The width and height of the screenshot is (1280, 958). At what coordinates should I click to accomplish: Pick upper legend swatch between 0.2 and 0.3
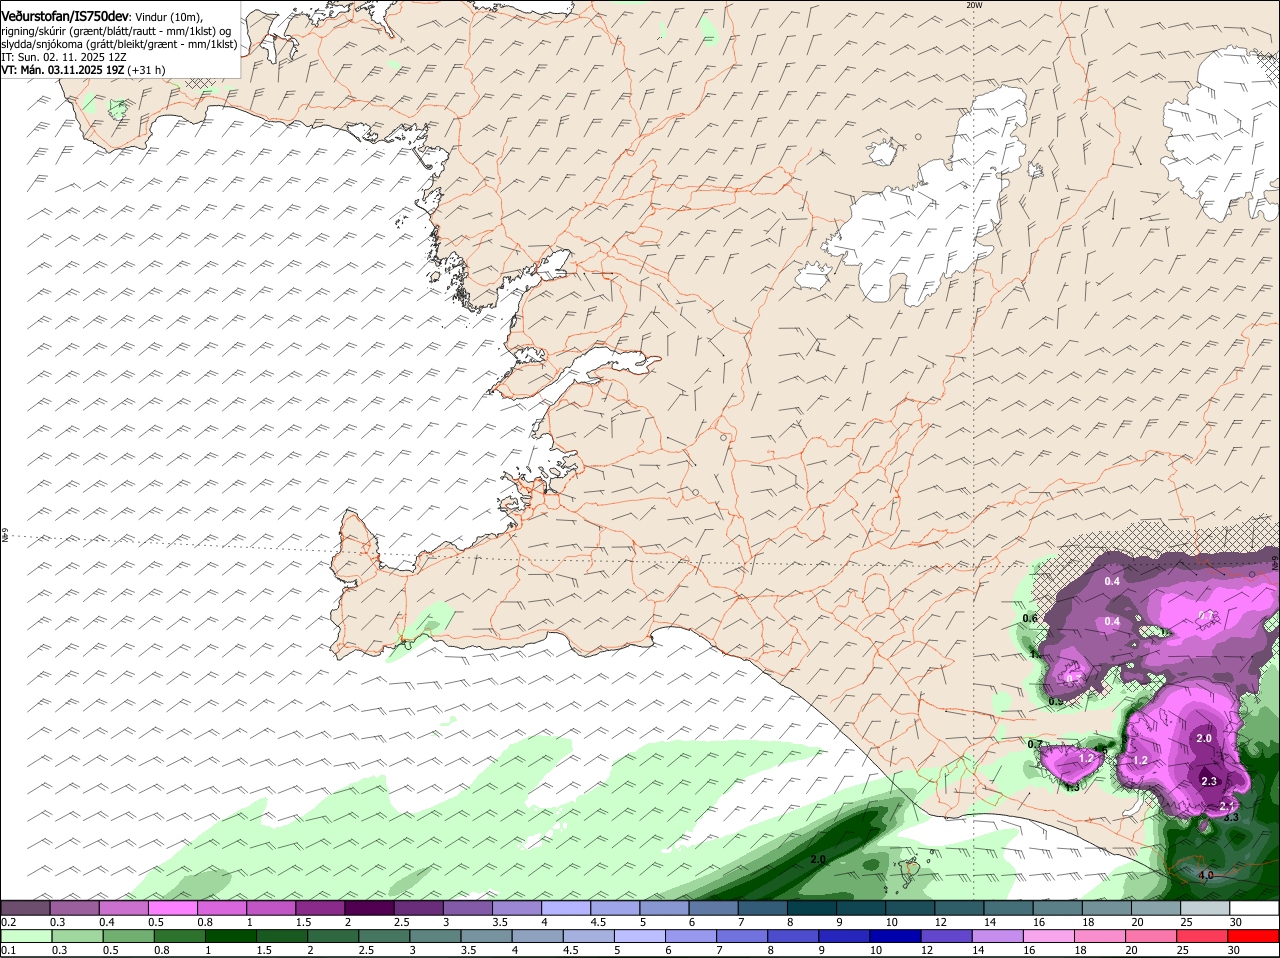point(25,908)
